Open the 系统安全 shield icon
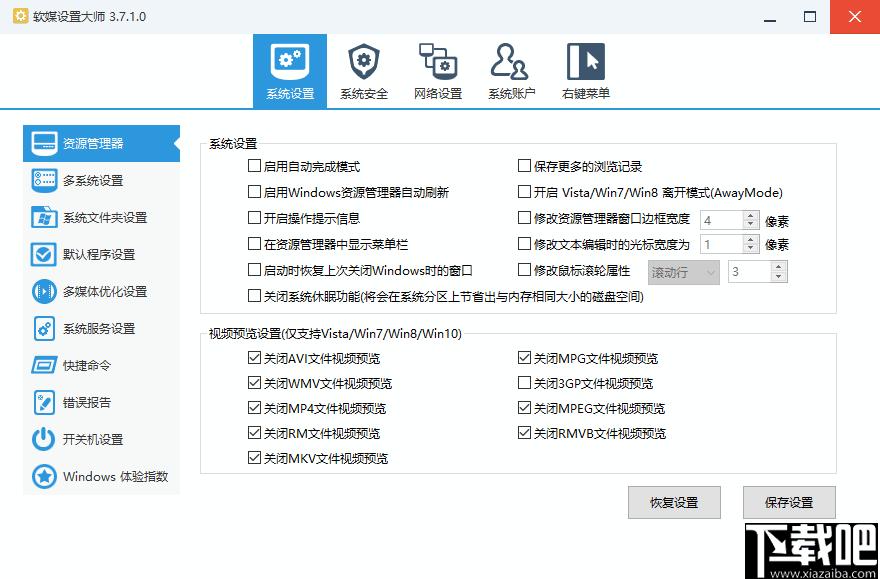Image resolution: width=880 pixels, height=579 pixels. point(364,61)
